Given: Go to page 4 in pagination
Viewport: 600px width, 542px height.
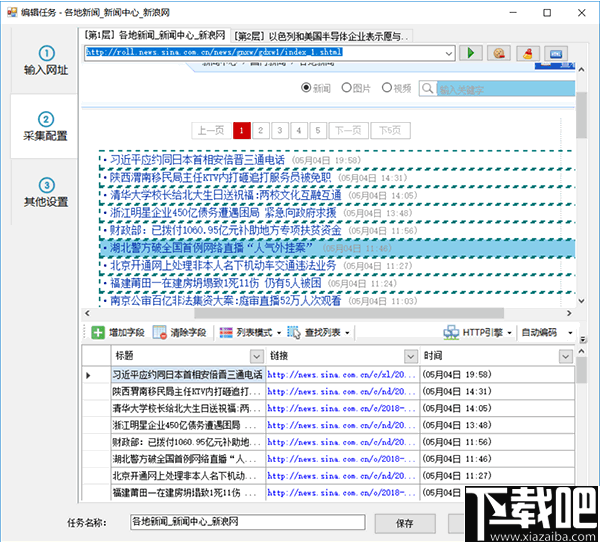Looking at the screenshot, I should (x=299, y=131).
